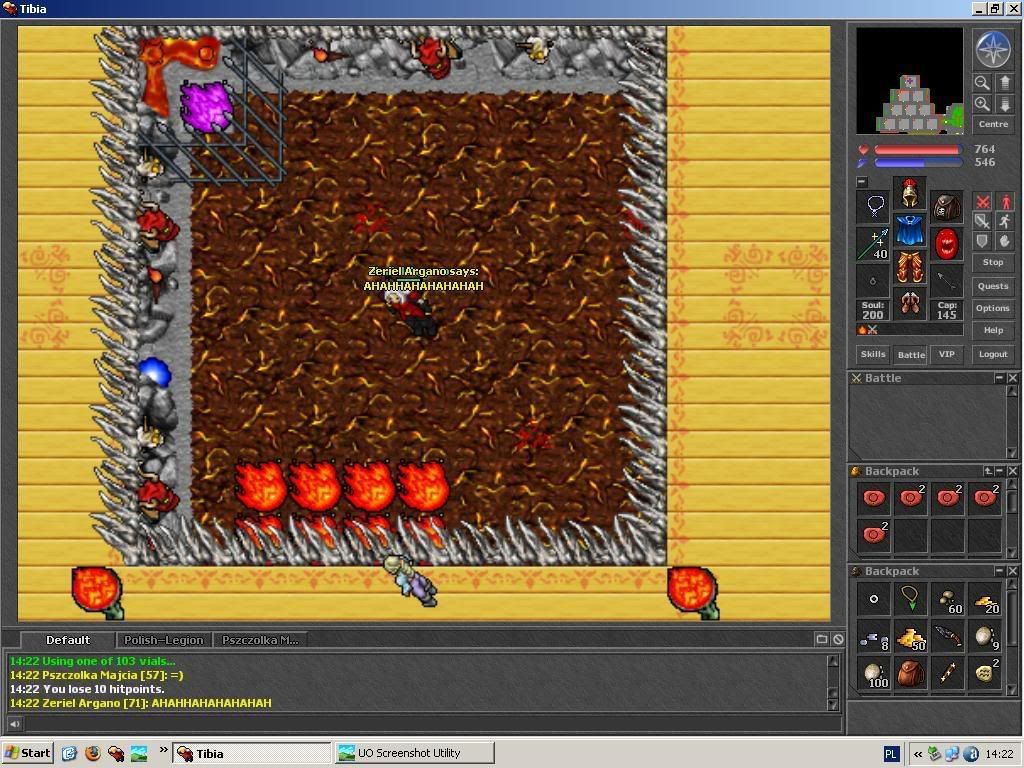Click the red health bar
This screenshot has height=768, width=1024.
coord(918,150)
